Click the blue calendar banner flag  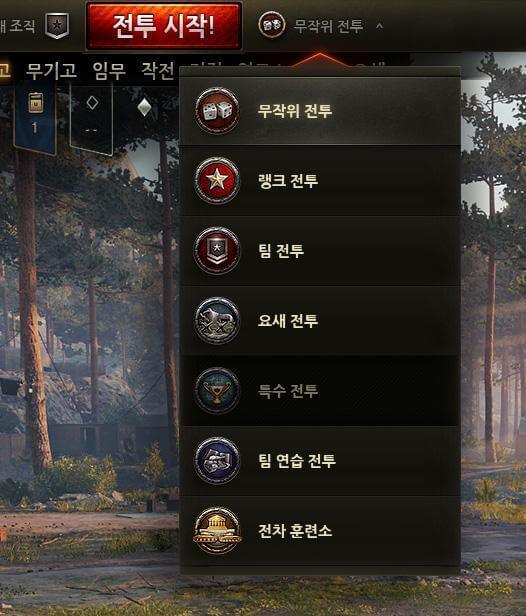point(35,116)
